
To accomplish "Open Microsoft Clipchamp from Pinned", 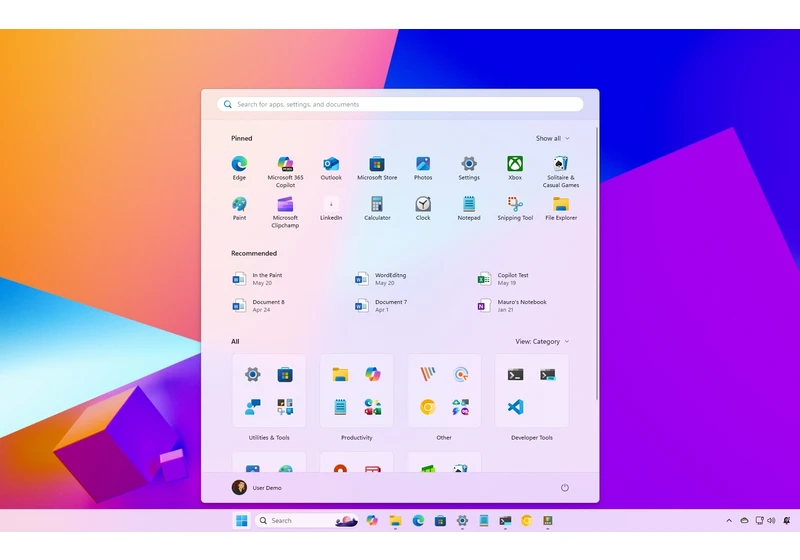I will pos(285,212).
